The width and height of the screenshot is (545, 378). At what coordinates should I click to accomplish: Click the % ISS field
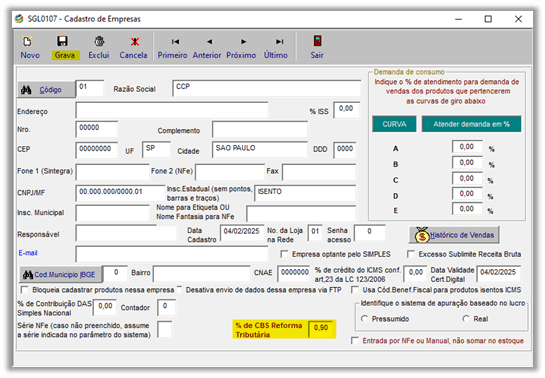click(x=347, y=110)
